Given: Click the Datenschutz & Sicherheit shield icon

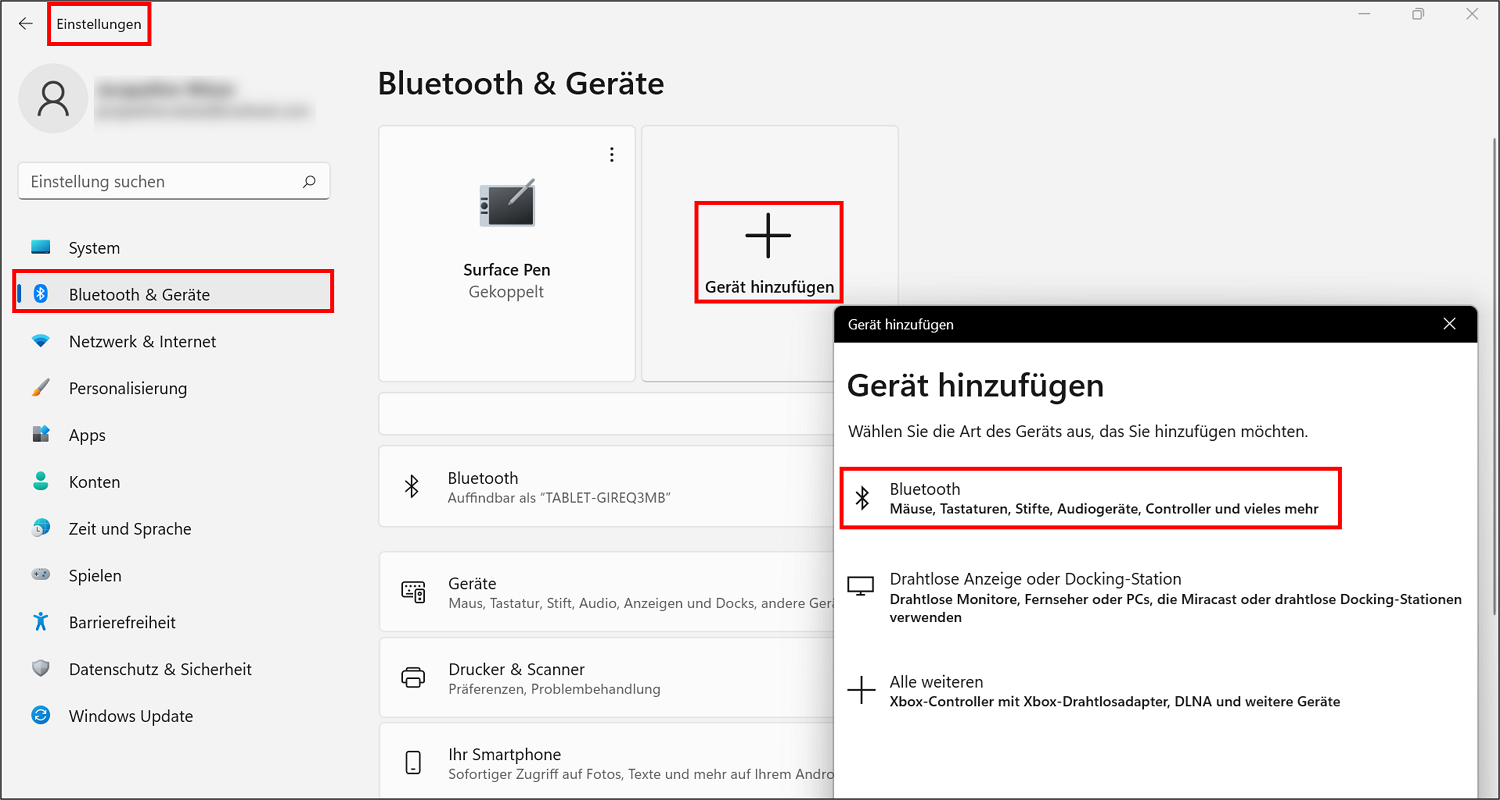Looking at the screenshot, I should tap(40, 669).
